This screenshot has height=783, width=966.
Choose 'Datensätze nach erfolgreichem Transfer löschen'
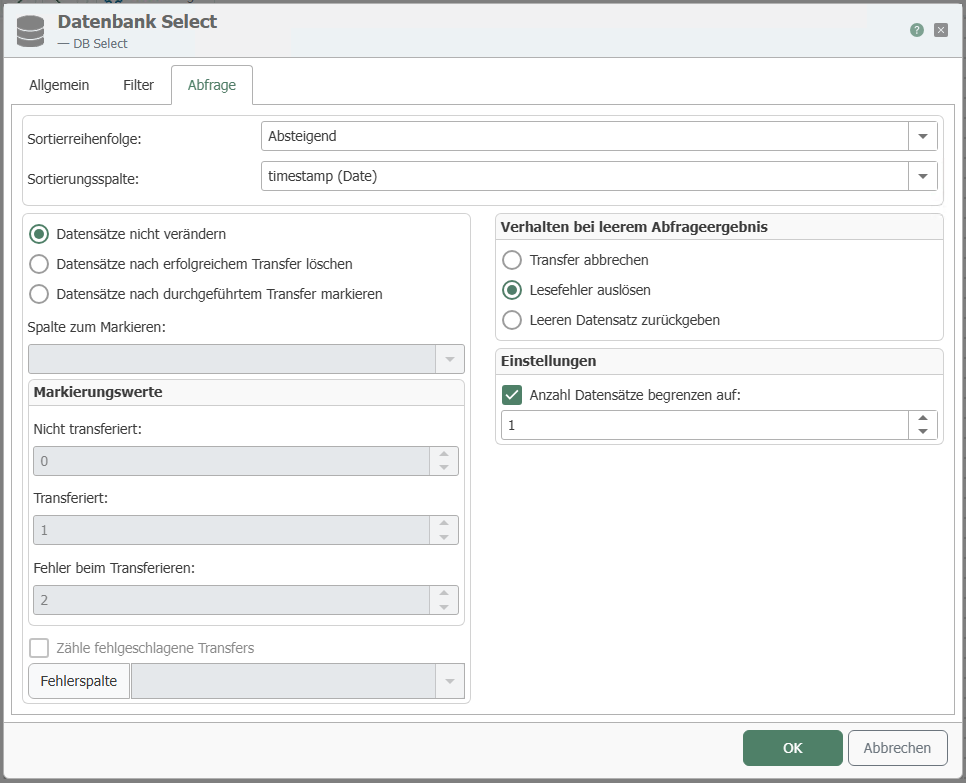point(39,264)
